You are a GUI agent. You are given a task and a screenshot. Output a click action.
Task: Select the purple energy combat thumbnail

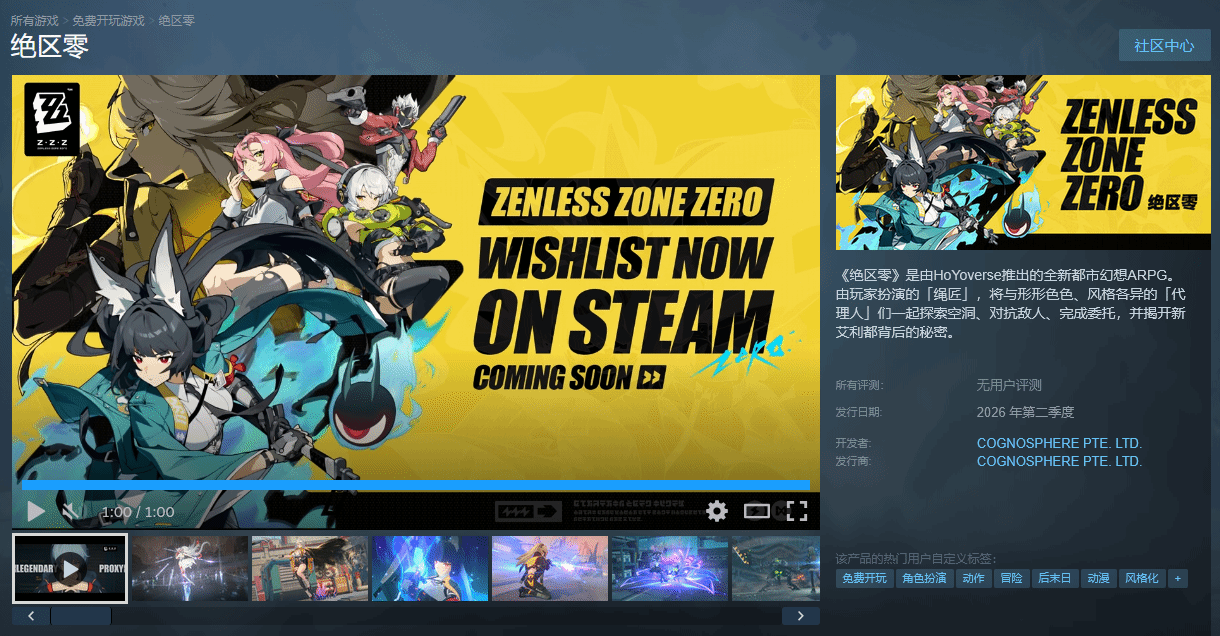click(670, 568)
